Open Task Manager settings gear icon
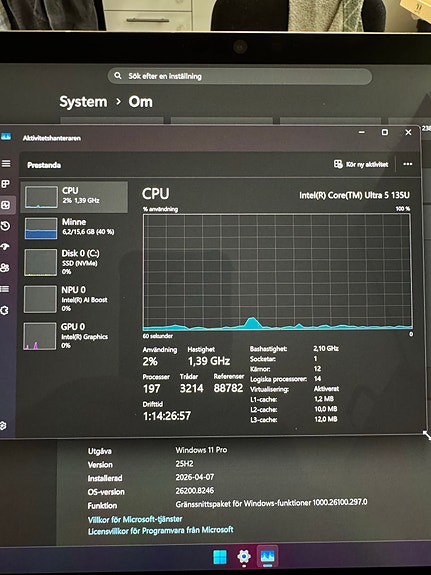The image size is (431, 575). pos(3,425)
